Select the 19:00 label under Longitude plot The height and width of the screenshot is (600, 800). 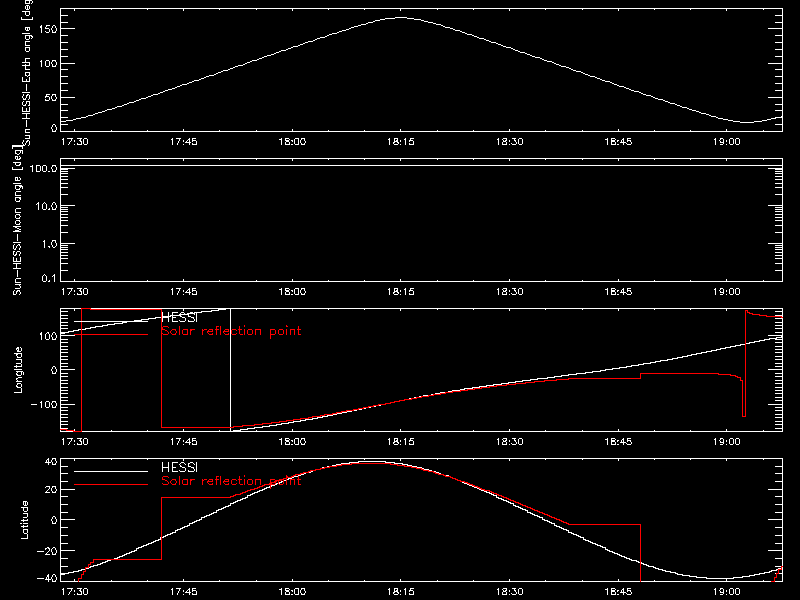click(727, 441)
